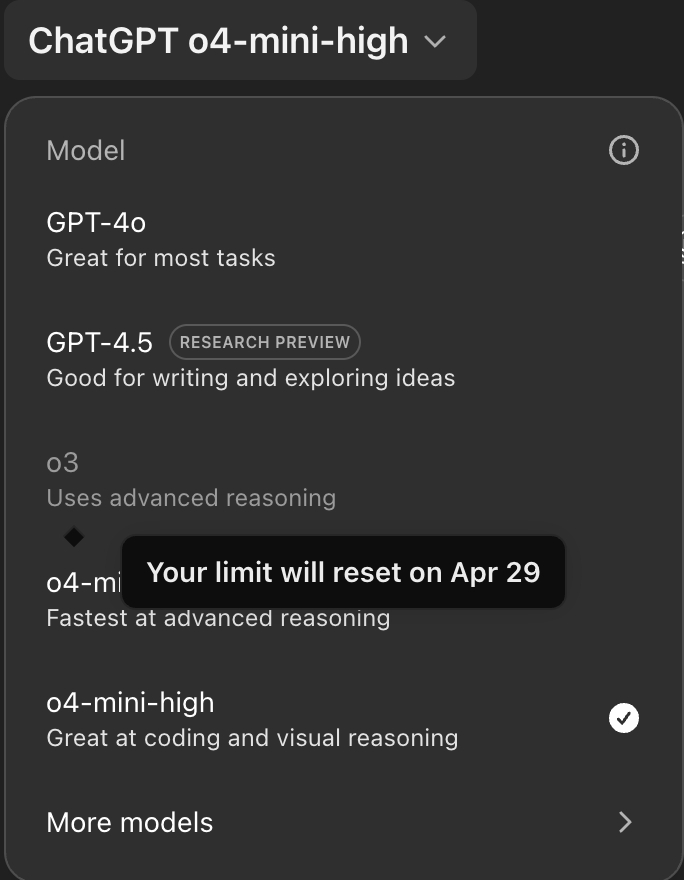Screen dimensions: 684x880
Task: Switch to the o4-mini model
Action: tap(82, 583)
